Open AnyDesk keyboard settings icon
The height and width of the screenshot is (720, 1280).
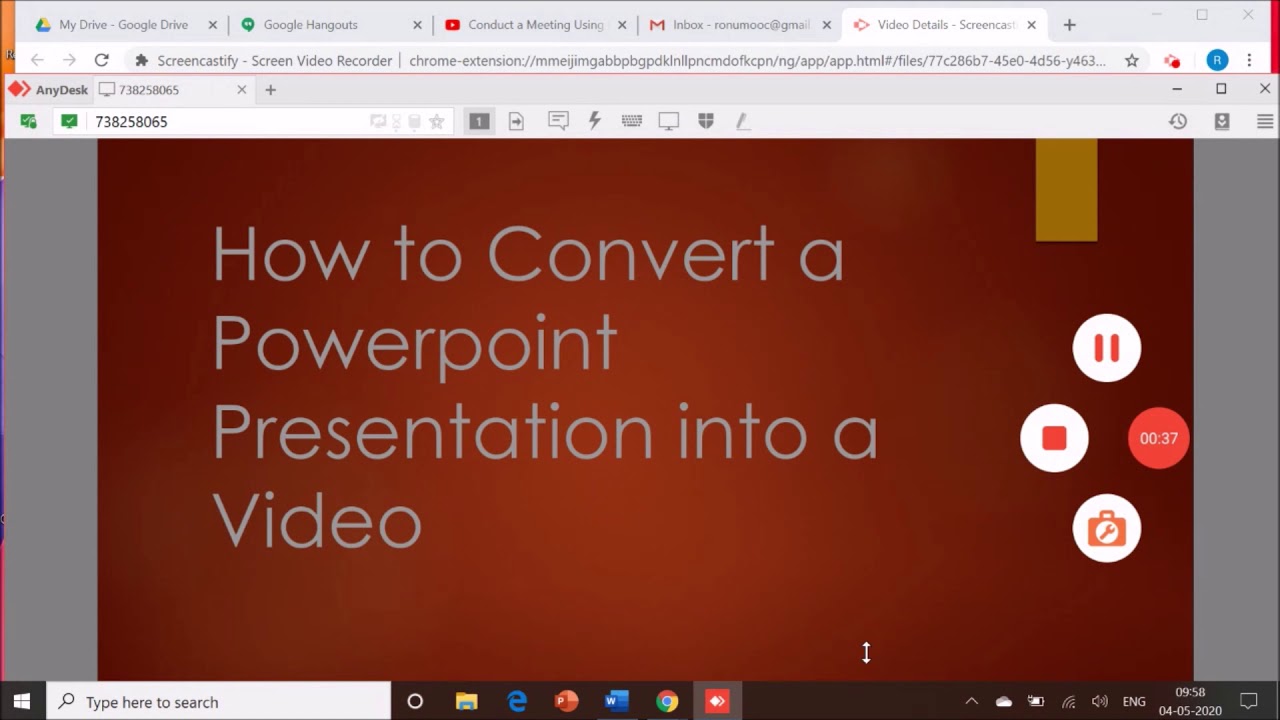pyautogui.click(x=632, y=121)
